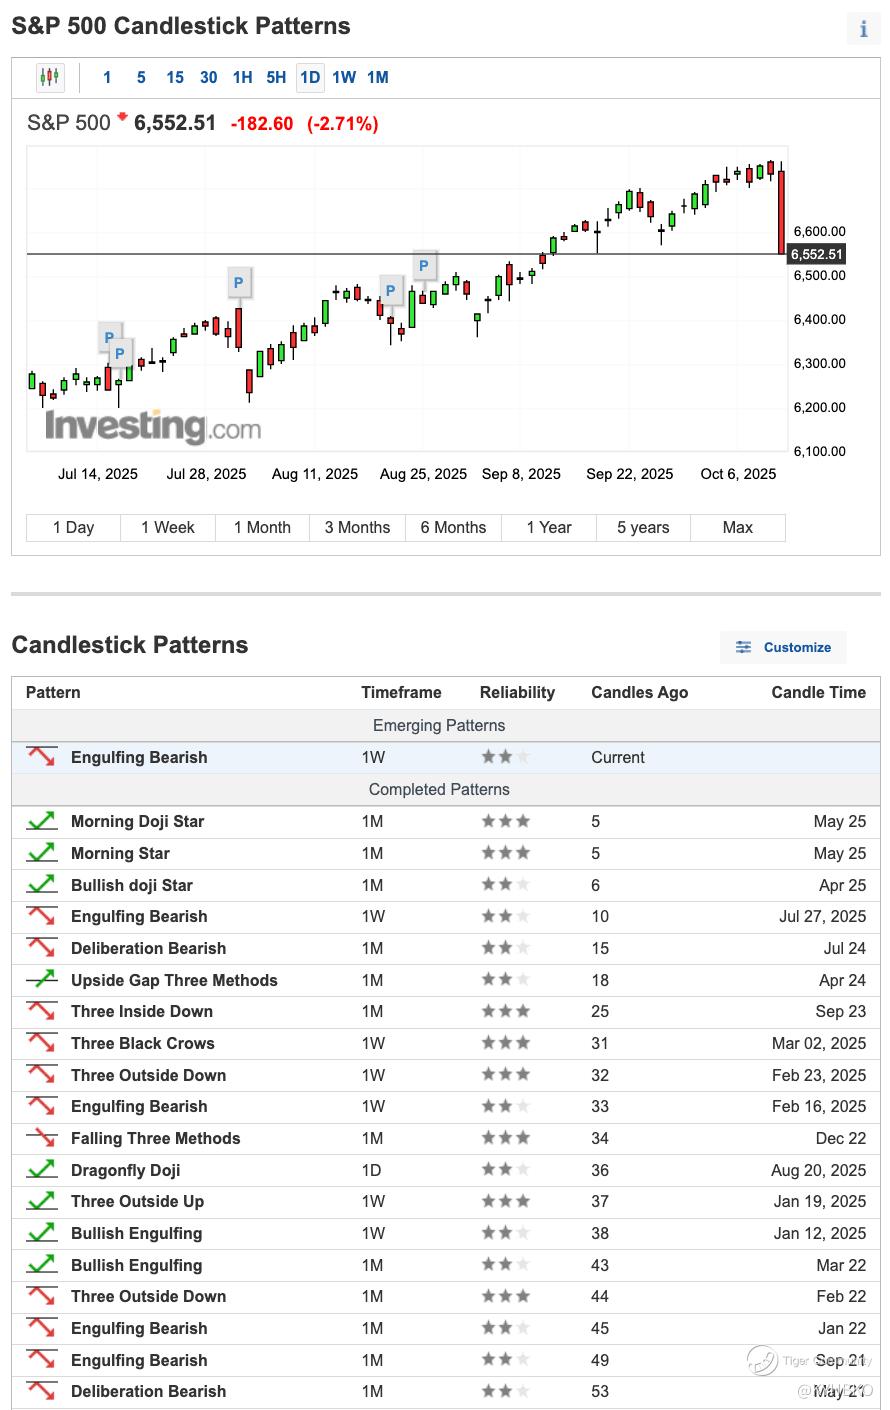This screenshot has height=1410, width=890.
Task: Click the P marker nearest Aug 25
Action: tap(424, 266)
